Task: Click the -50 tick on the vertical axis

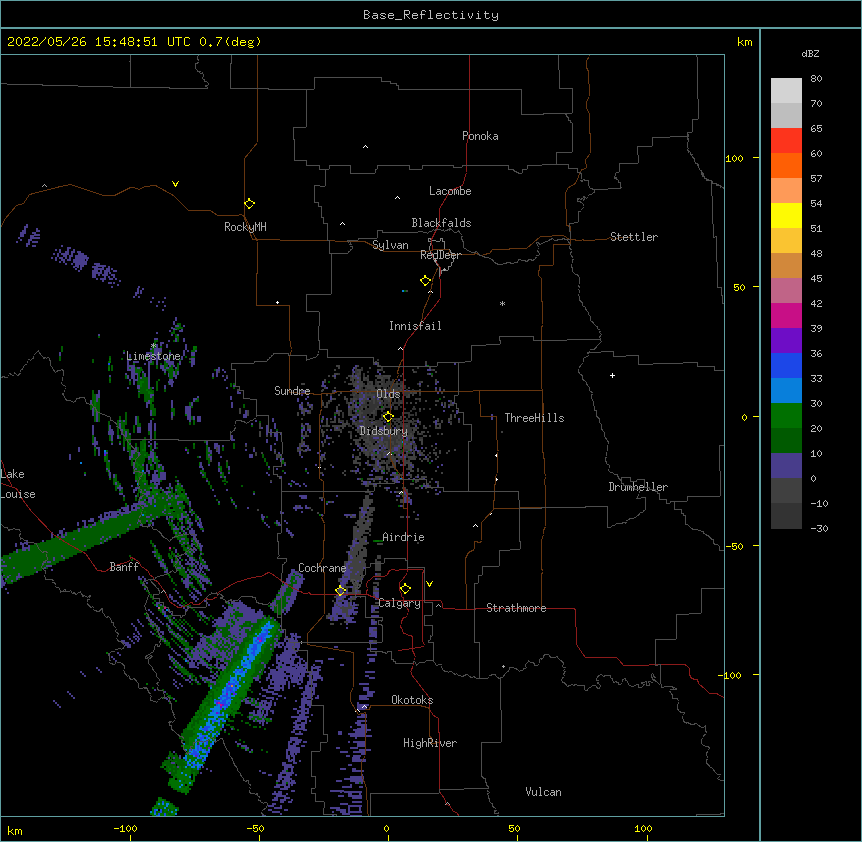Action: (734, 546)
